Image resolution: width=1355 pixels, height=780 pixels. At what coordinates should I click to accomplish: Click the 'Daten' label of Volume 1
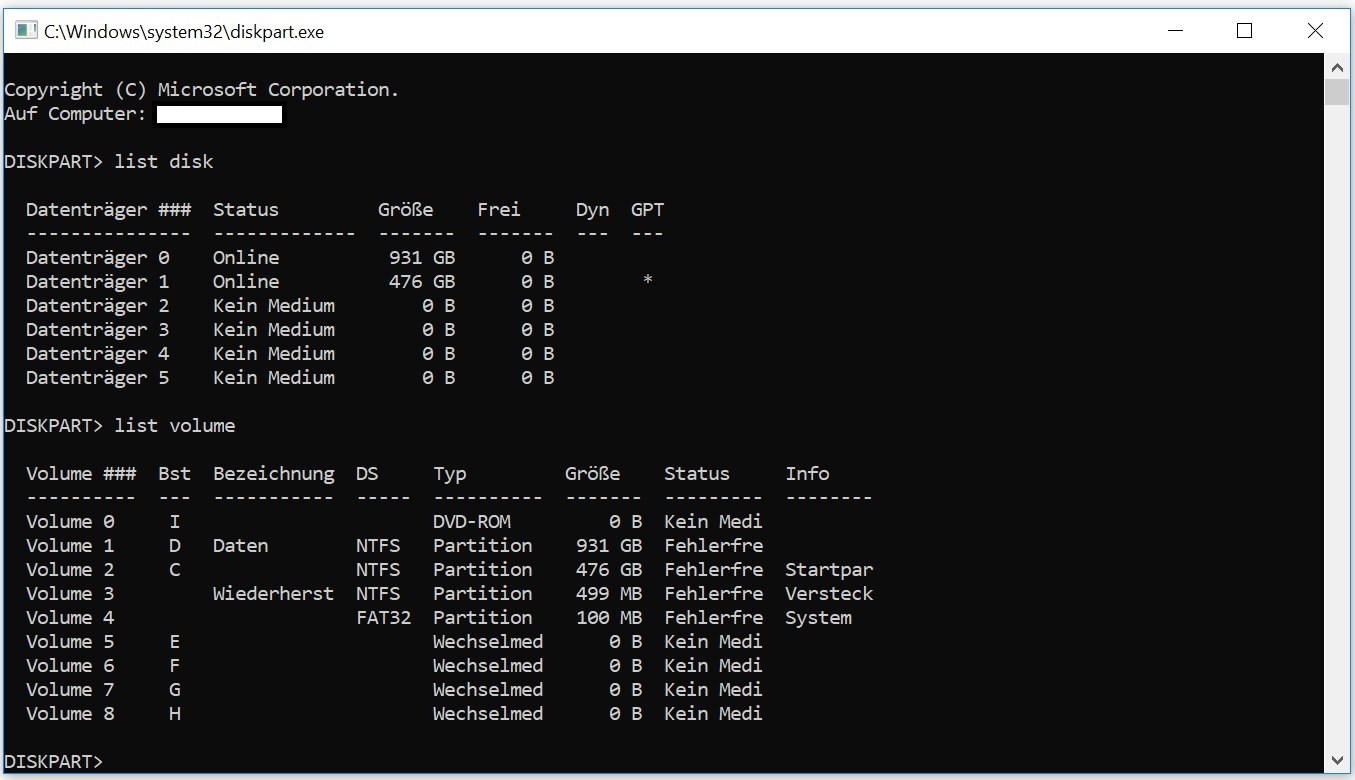pos(240,546)
